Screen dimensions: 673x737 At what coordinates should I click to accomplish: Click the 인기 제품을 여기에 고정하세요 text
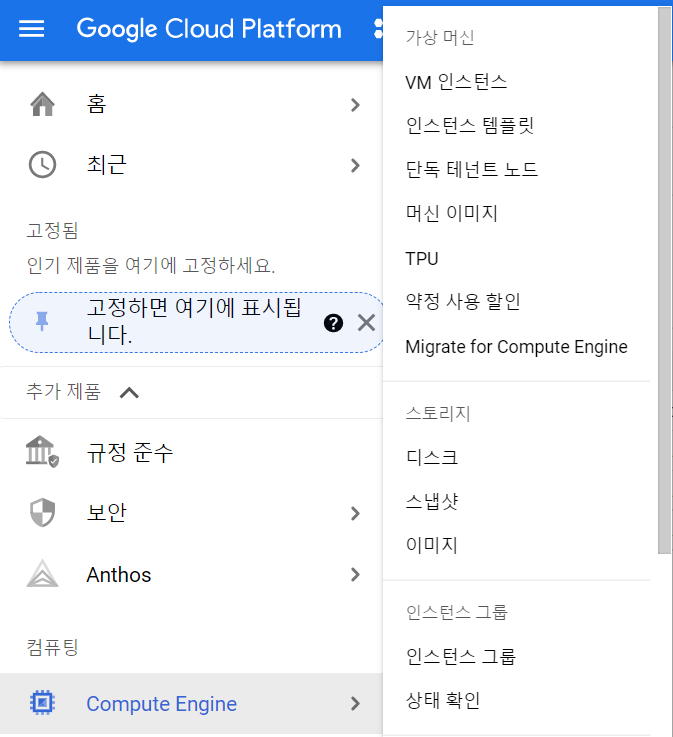tap(151, 266)
